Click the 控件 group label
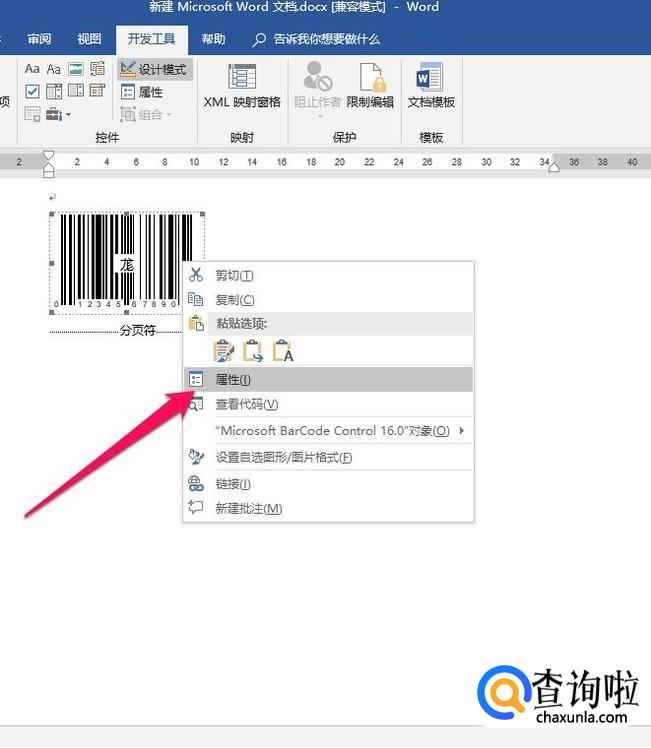 point(107,137)
